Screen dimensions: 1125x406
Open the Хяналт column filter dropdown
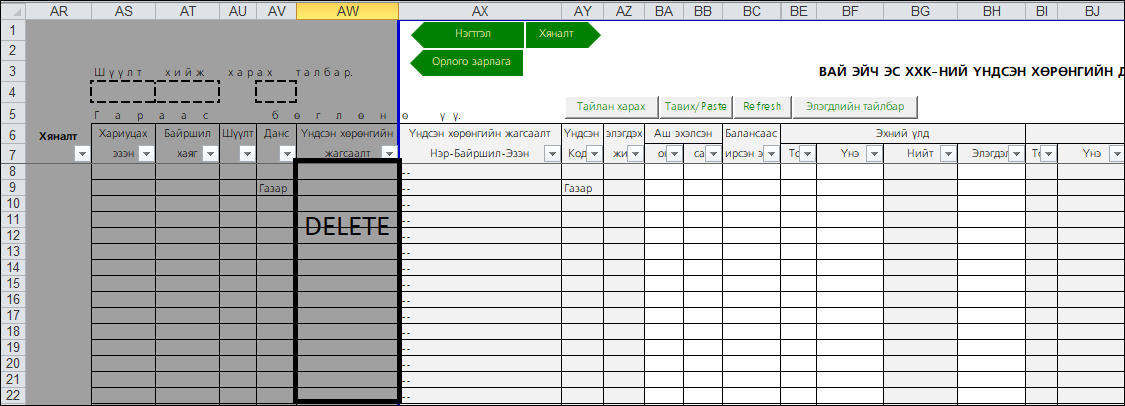click(82, 153)
